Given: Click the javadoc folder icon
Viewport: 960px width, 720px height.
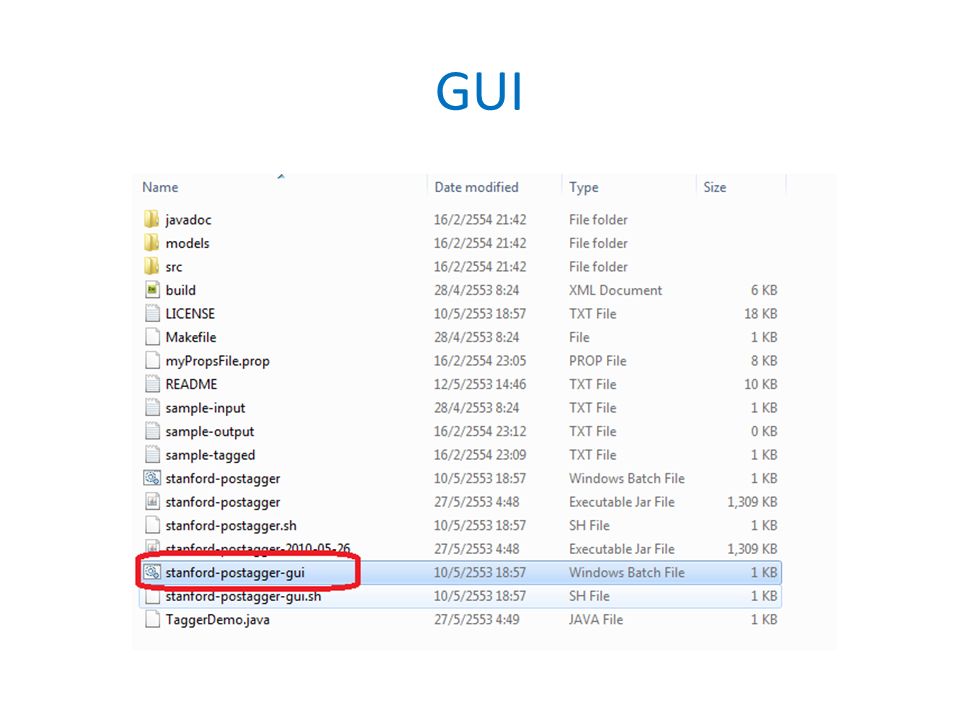Looking at the screenshot, I should [x=152, y=219].
